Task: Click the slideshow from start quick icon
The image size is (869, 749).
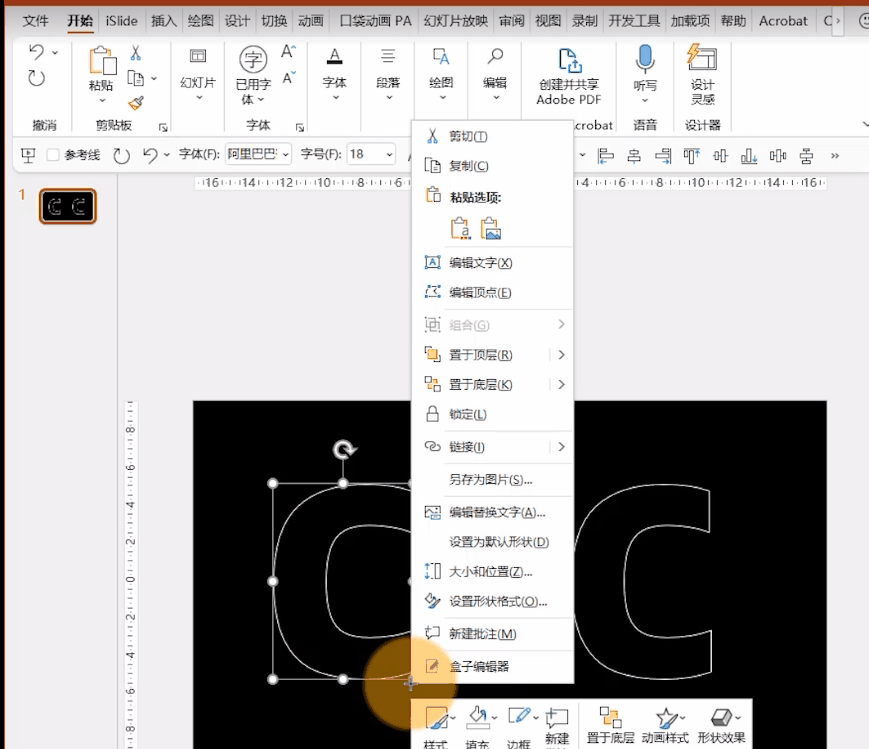Action: [28, 155]
